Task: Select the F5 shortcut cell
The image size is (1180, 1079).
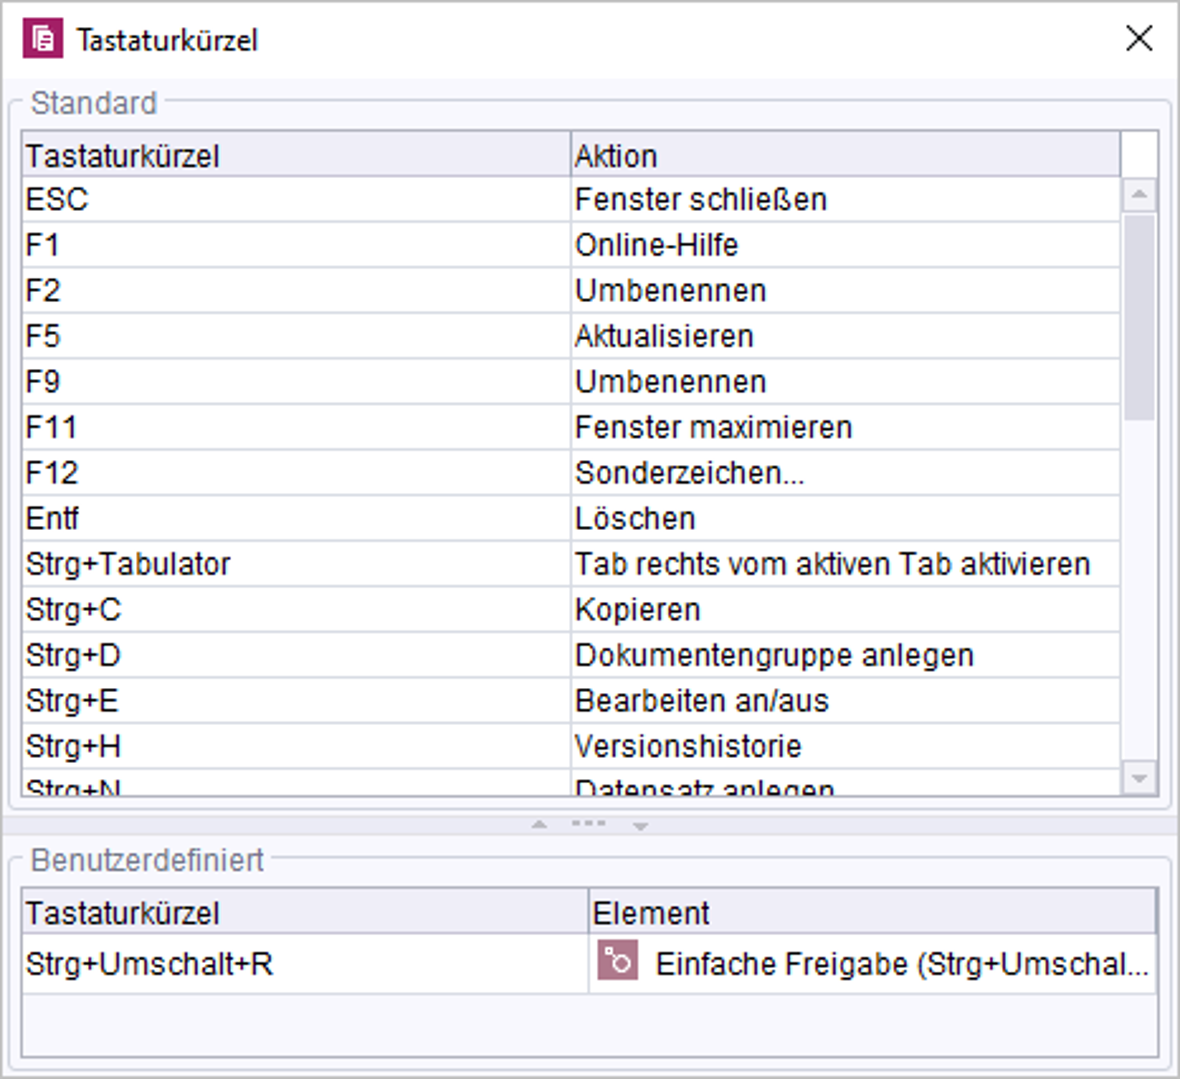Action: click(297, 336)
